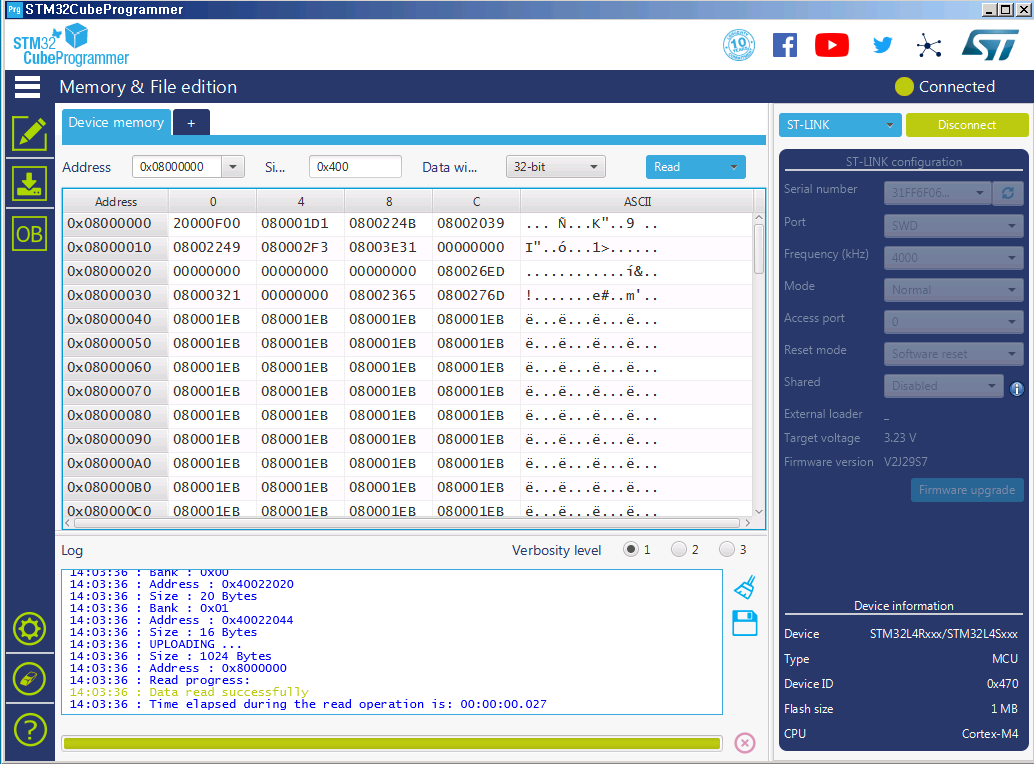Open the Facebook icon
The width and height of the screenshot is (1034, 764).
(785, 45)
